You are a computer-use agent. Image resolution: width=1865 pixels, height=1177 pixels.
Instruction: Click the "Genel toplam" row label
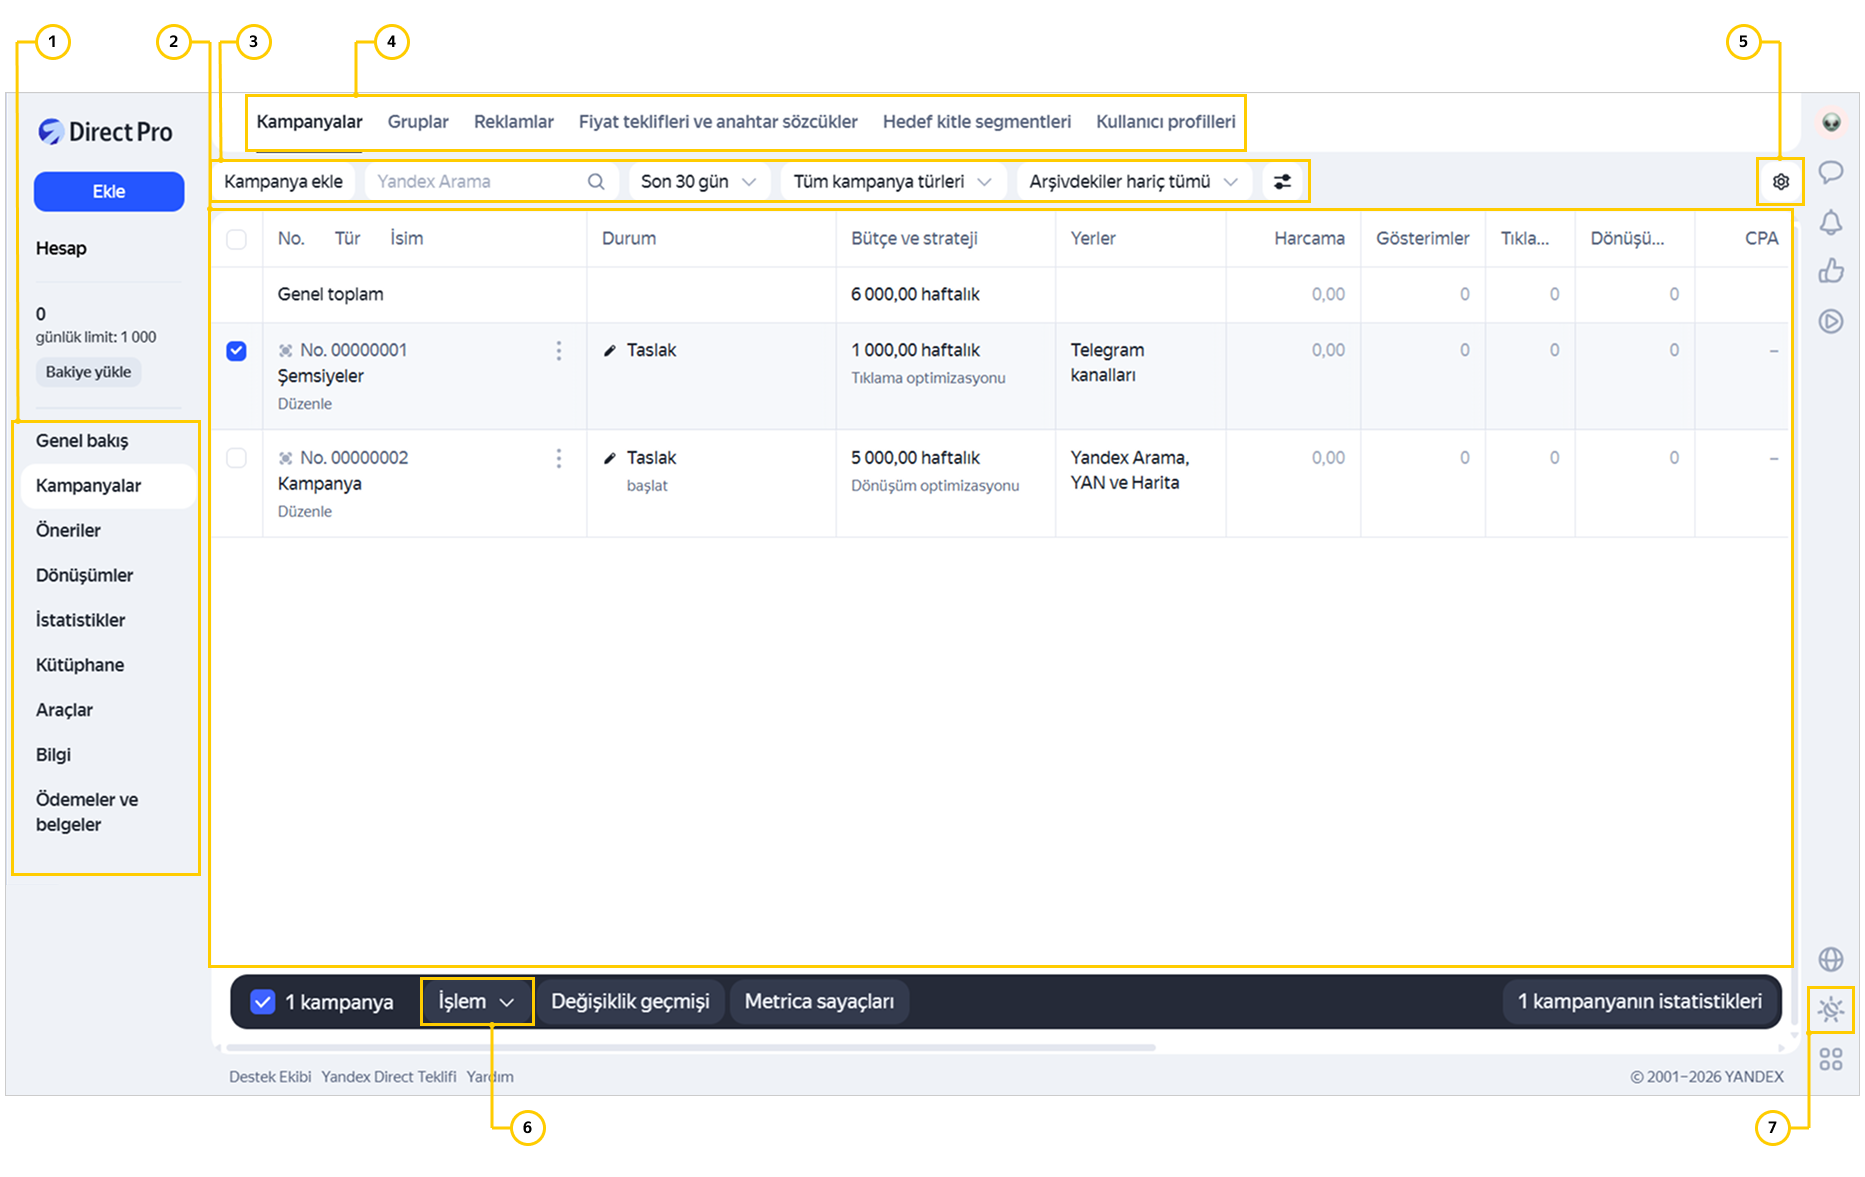pos(330,295)
